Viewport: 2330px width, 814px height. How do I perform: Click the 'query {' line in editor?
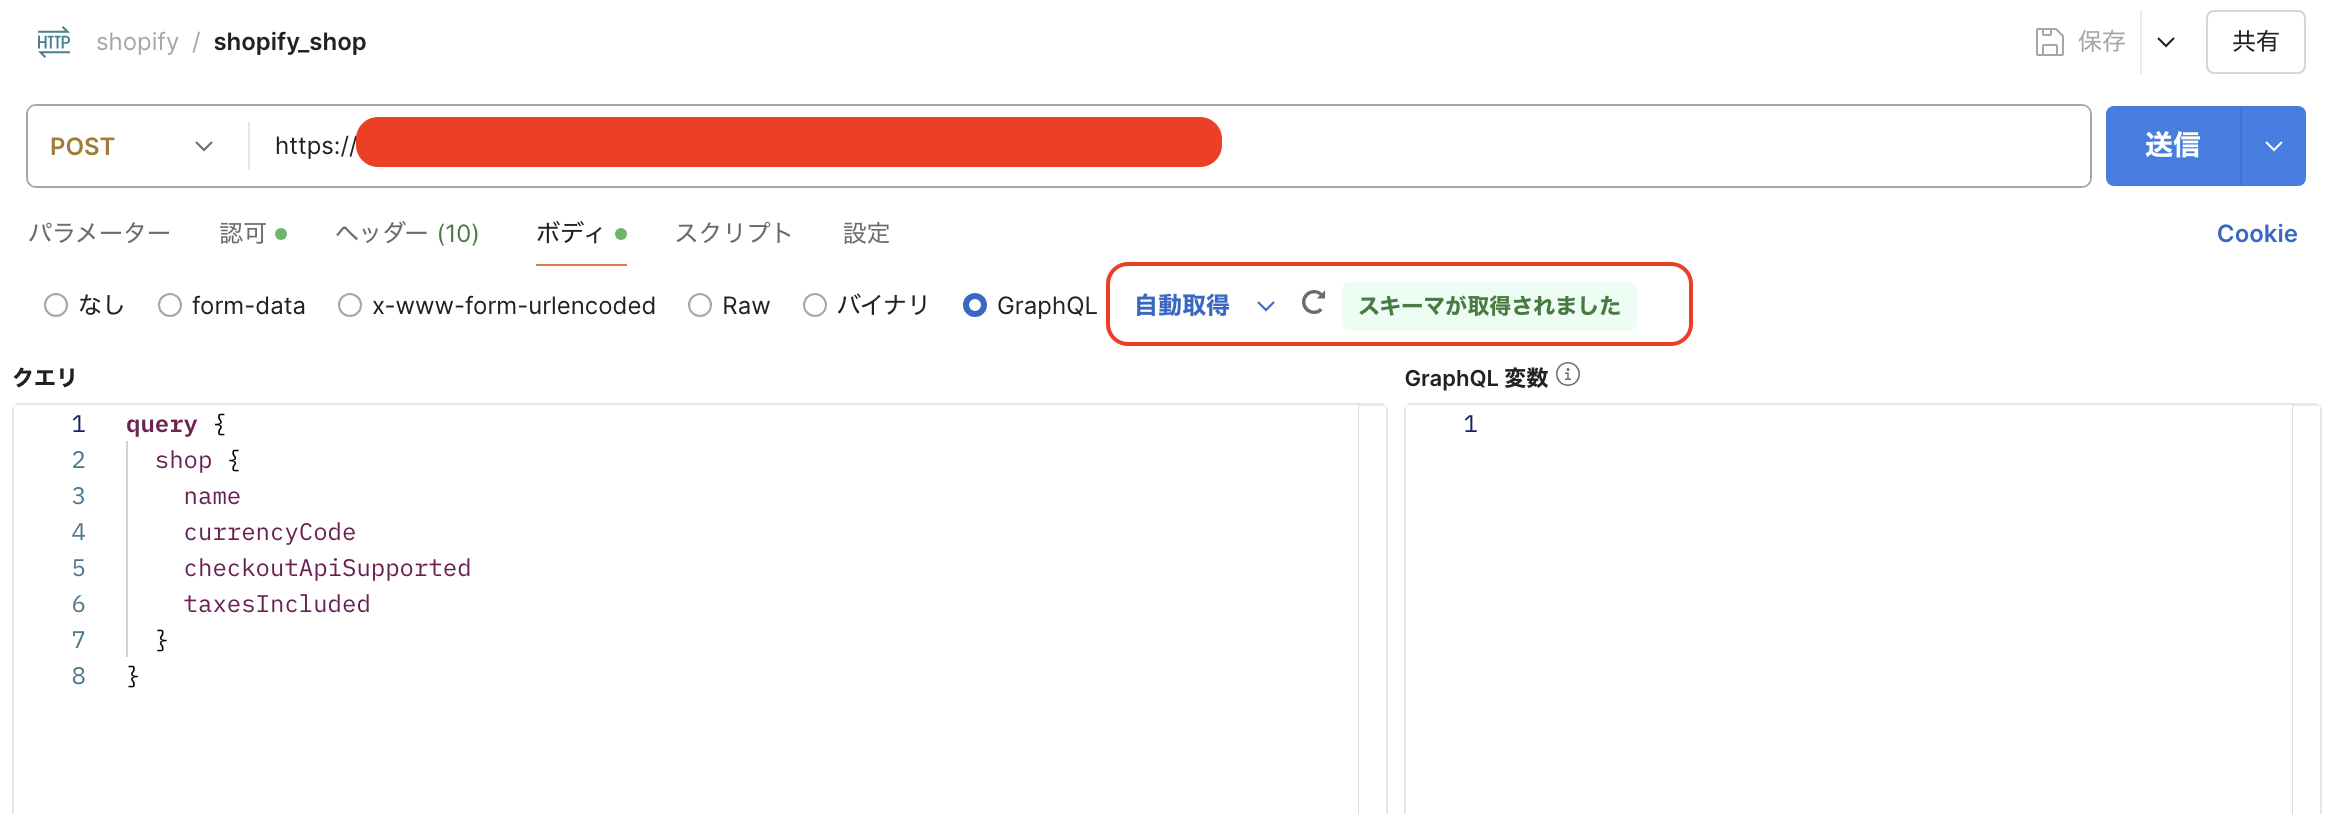(x=176, y=424)
